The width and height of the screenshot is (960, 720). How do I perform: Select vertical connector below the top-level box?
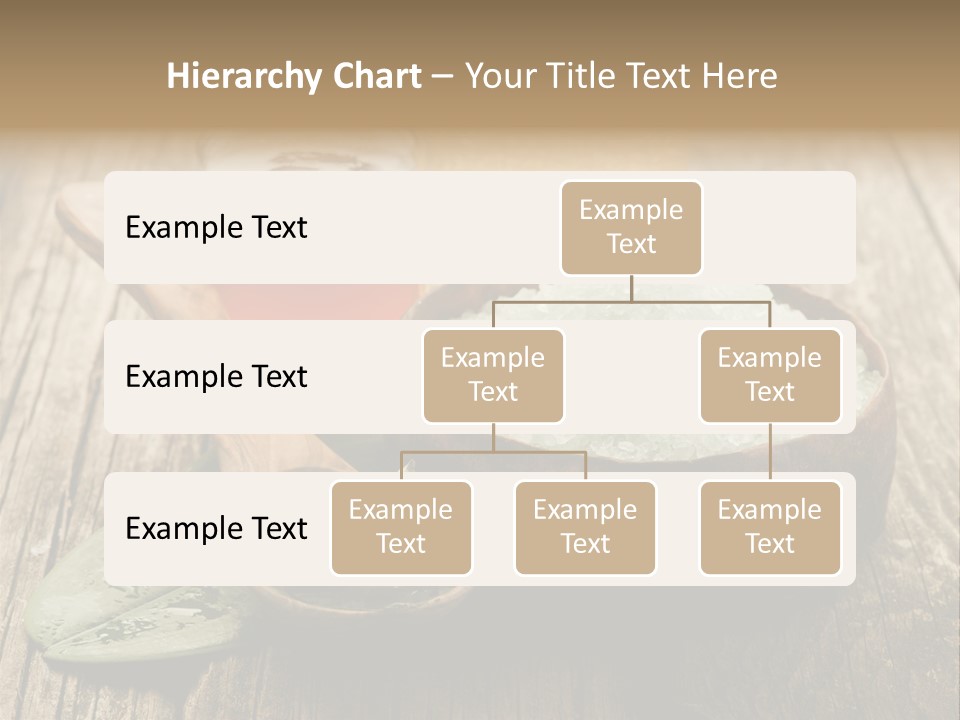point(631,288)
